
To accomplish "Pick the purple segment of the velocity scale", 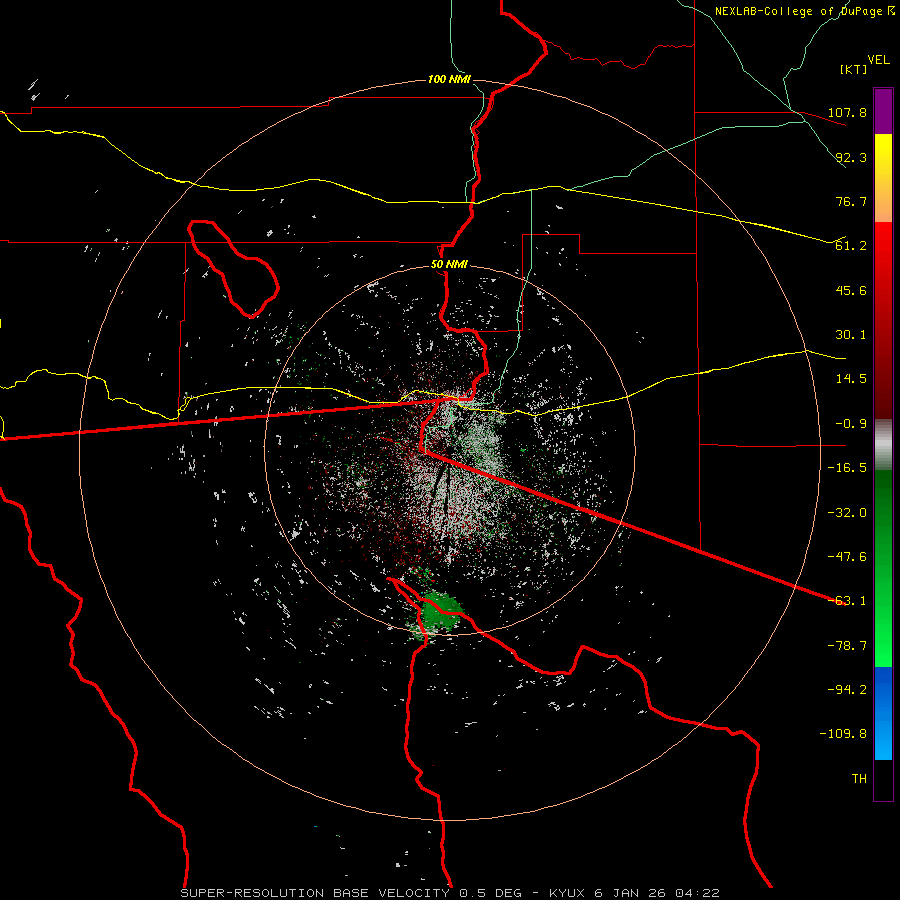I will 883,111.
